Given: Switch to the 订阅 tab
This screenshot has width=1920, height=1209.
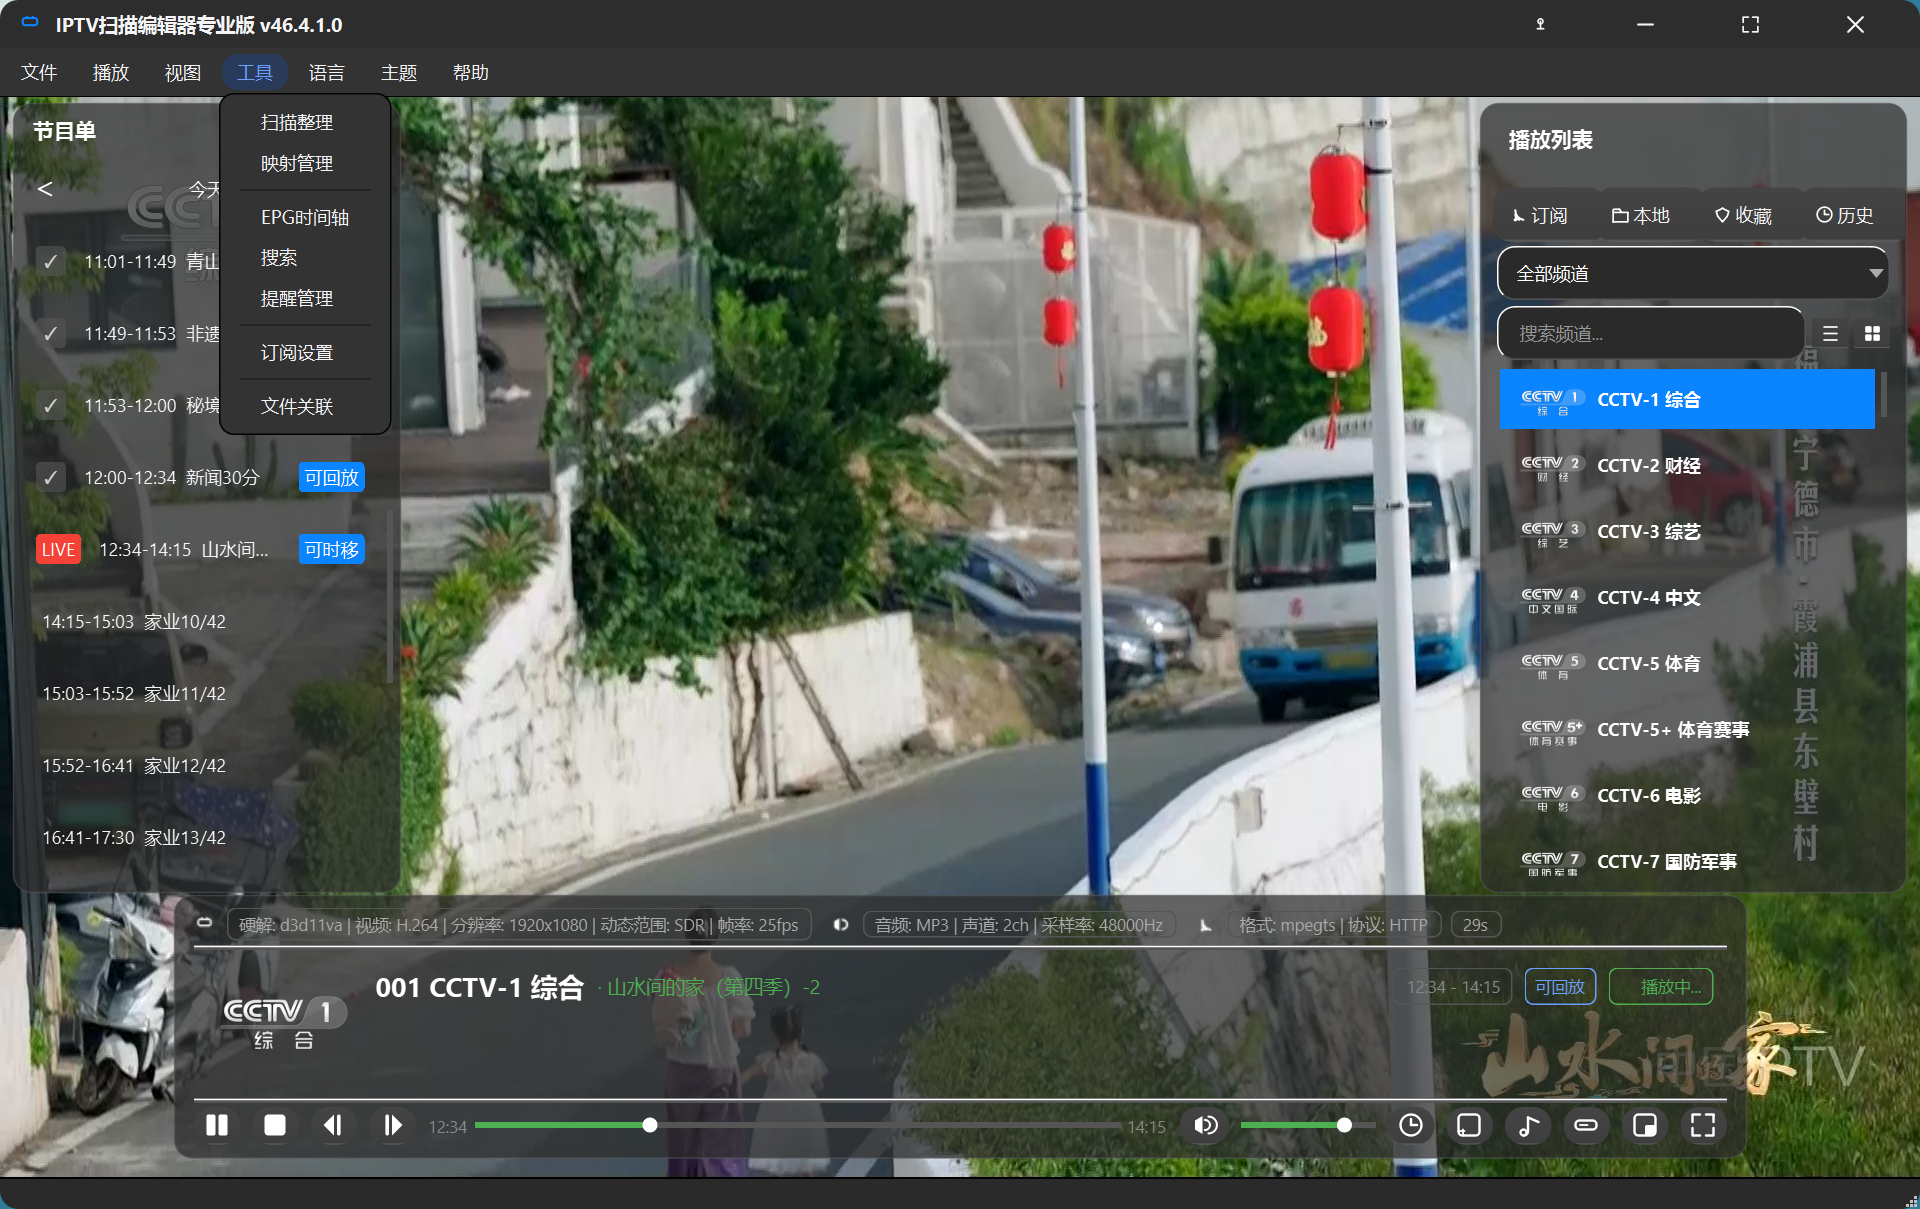Looking at the screenshot, I should (x=1540, y=216).
